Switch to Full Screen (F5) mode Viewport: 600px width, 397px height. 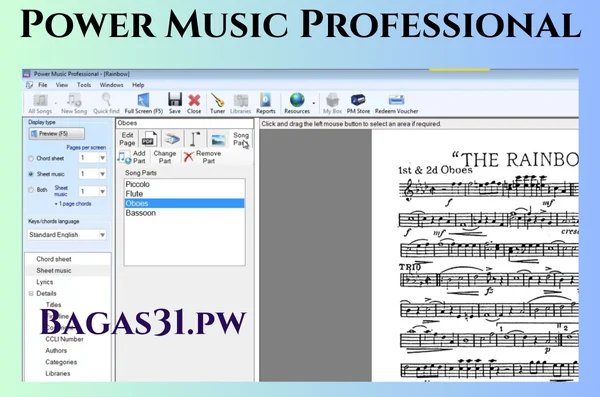coord(143,104)
